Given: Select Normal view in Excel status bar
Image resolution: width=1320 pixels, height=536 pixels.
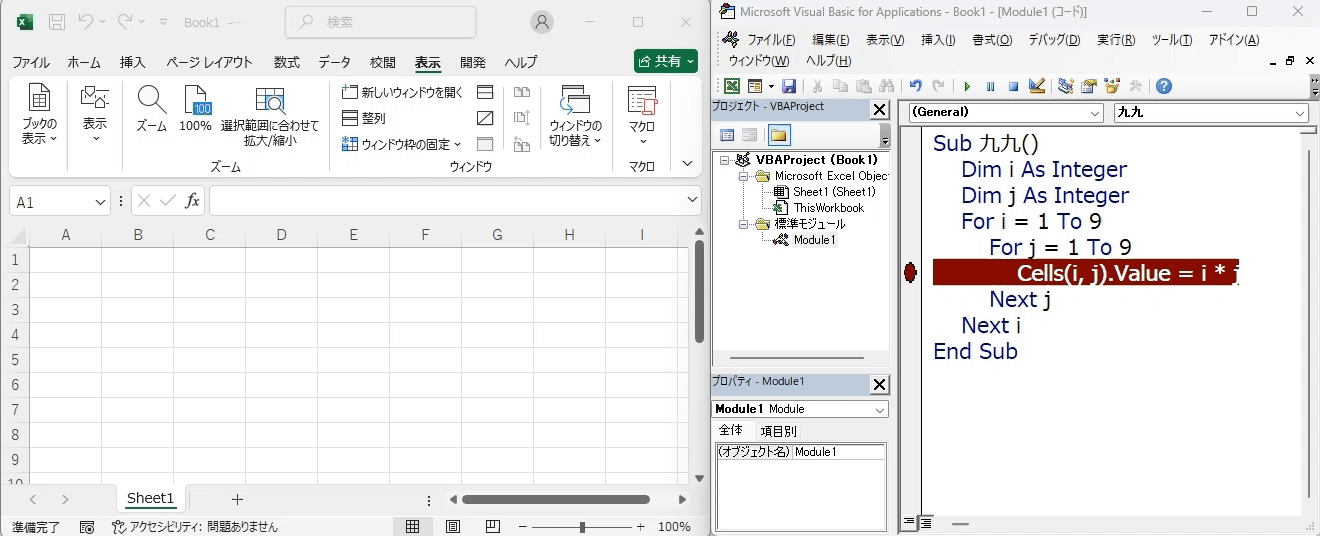Looking at the screenshot, I should pos(412,526).
